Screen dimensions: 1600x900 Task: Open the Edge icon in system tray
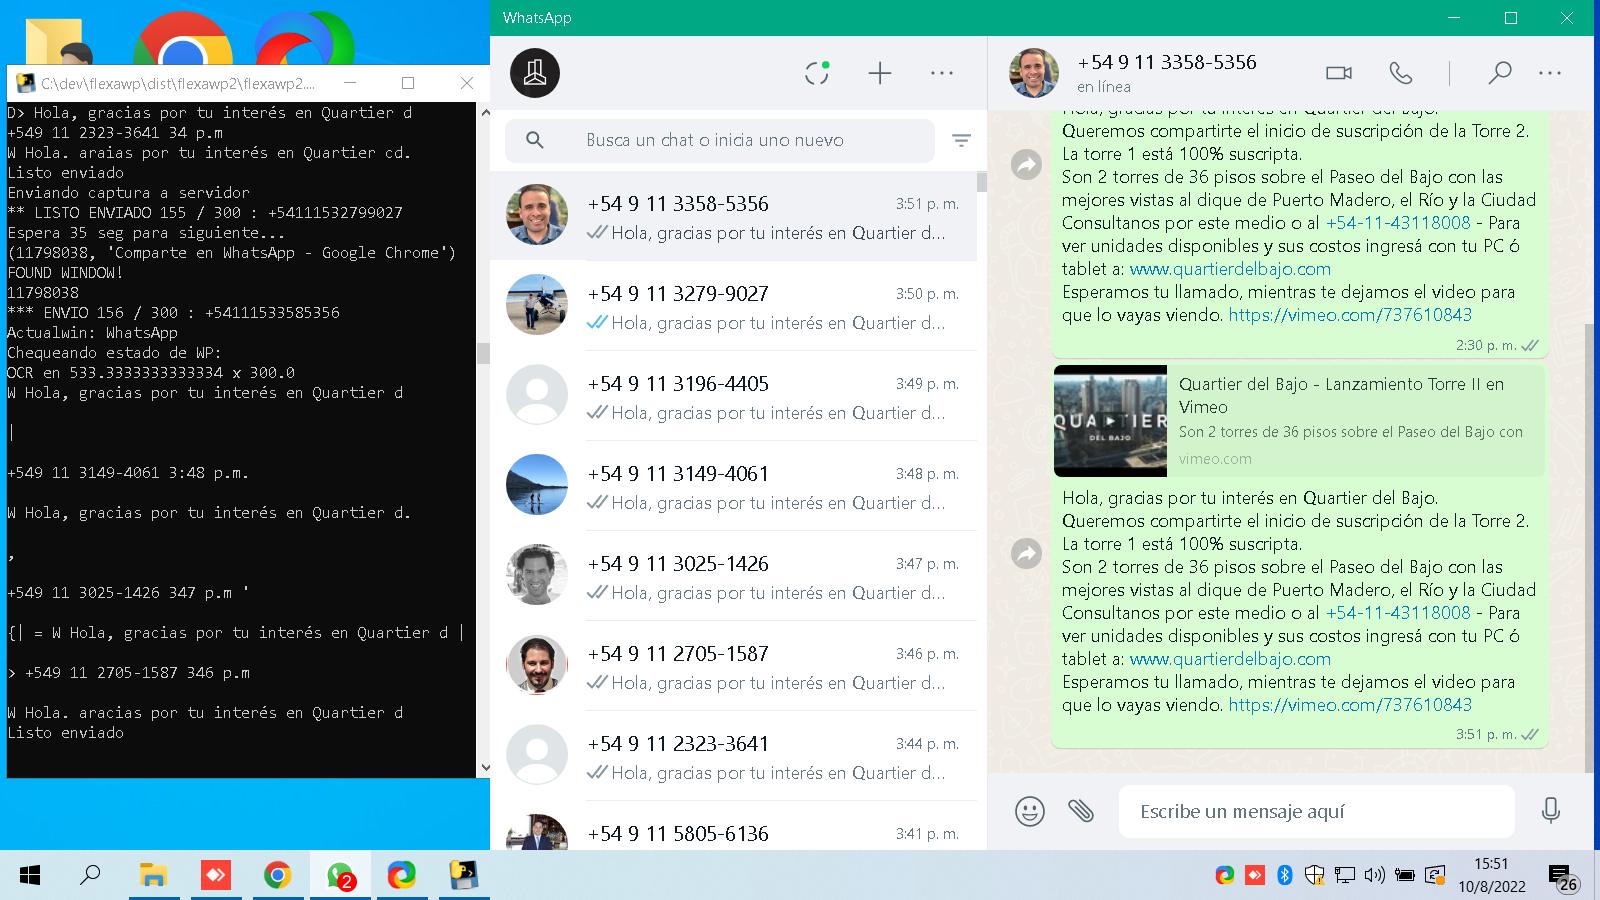(x=1225, y=876)
